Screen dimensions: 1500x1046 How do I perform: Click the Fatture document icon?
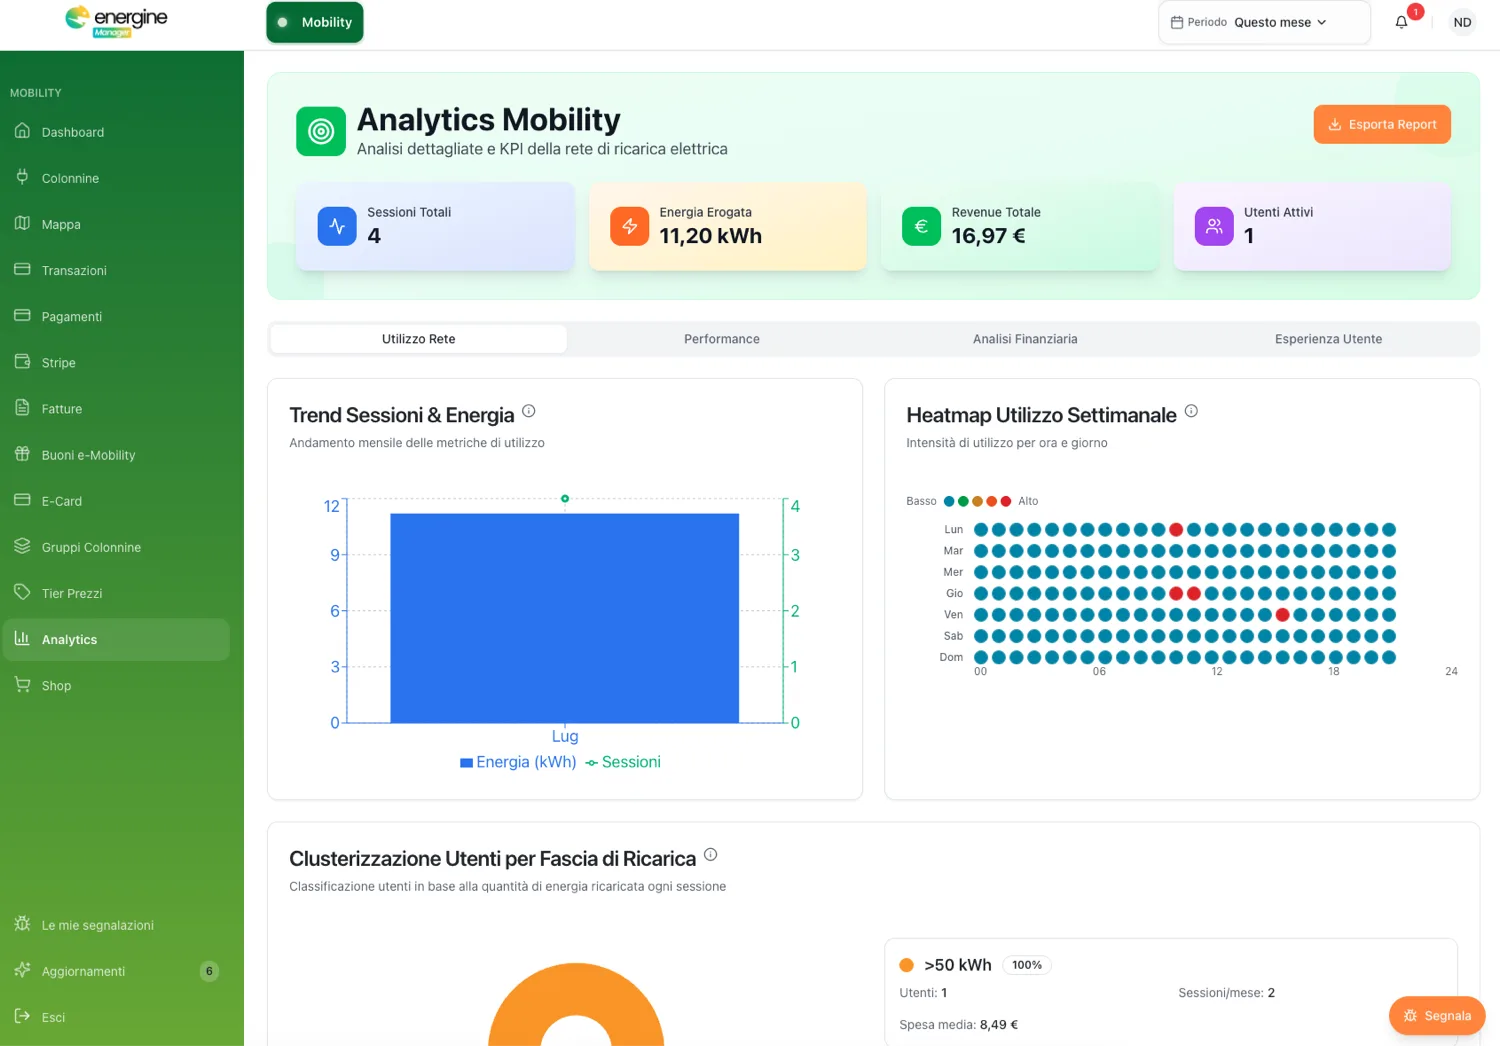(22, 407)
